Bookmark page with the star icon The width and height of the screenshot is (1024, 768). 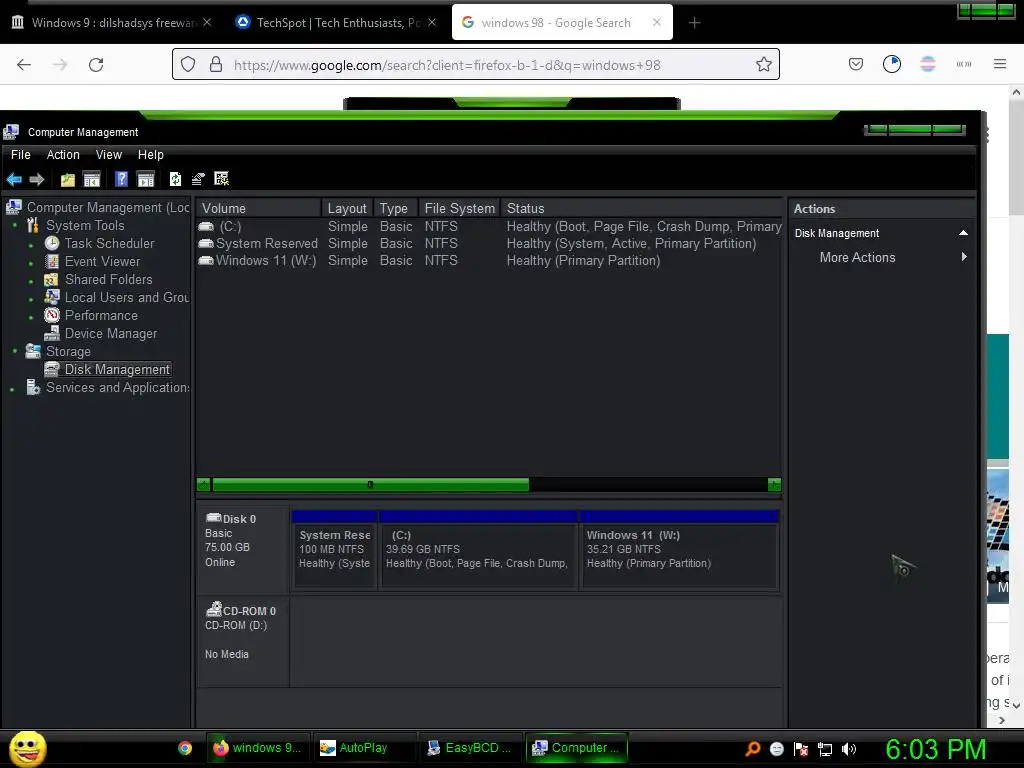tap(763, 64)
